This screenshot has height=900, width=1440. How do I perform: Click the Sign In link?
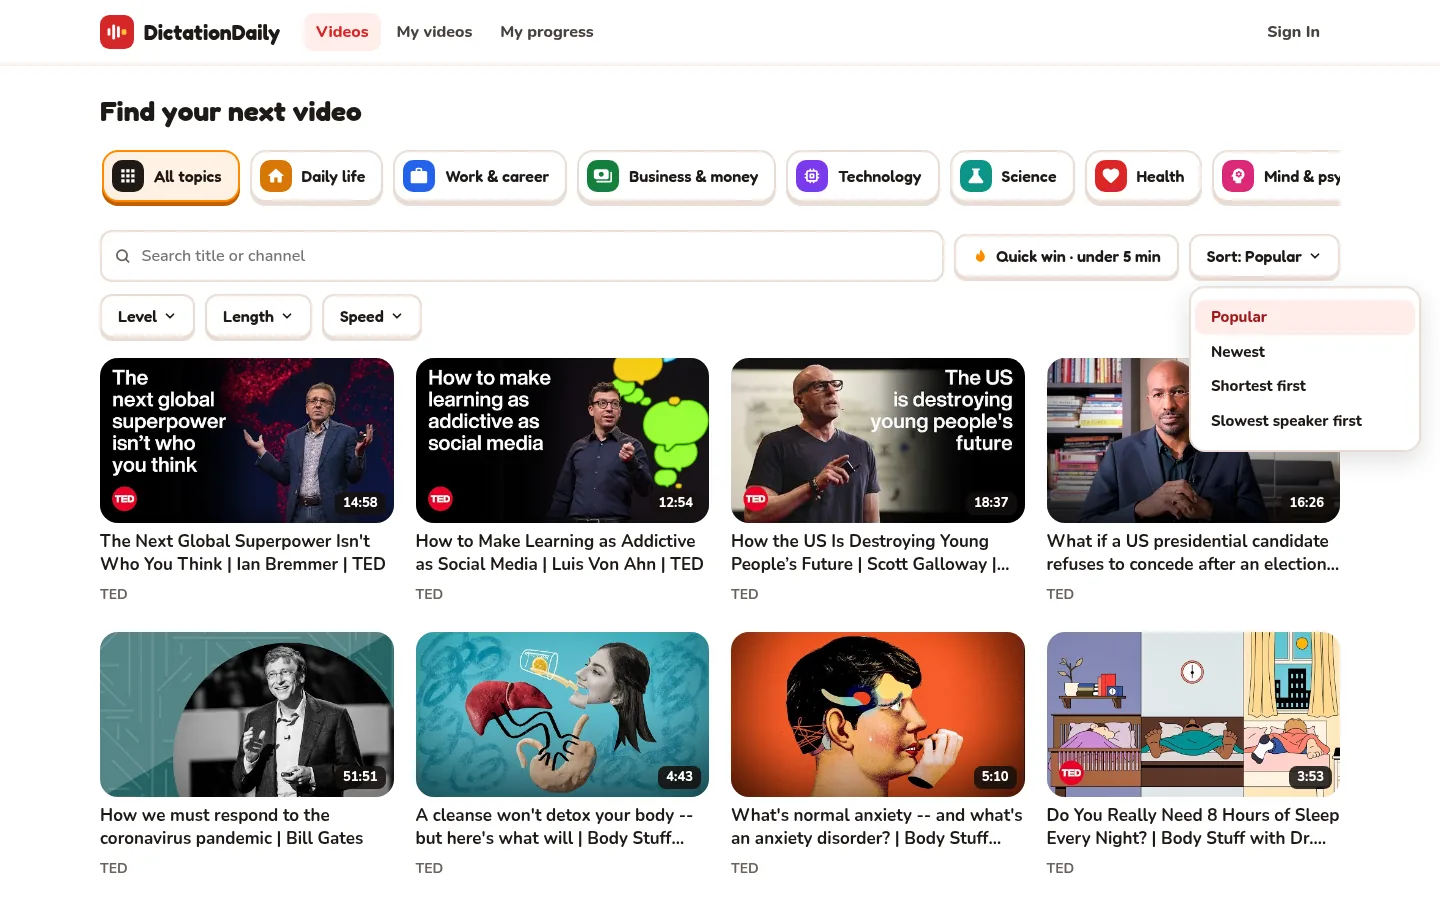1293,32
